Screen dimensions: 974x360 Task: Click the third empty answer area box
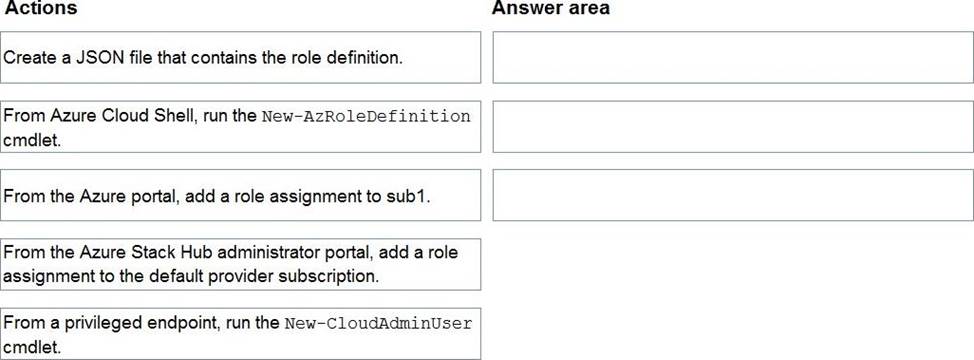733,196
